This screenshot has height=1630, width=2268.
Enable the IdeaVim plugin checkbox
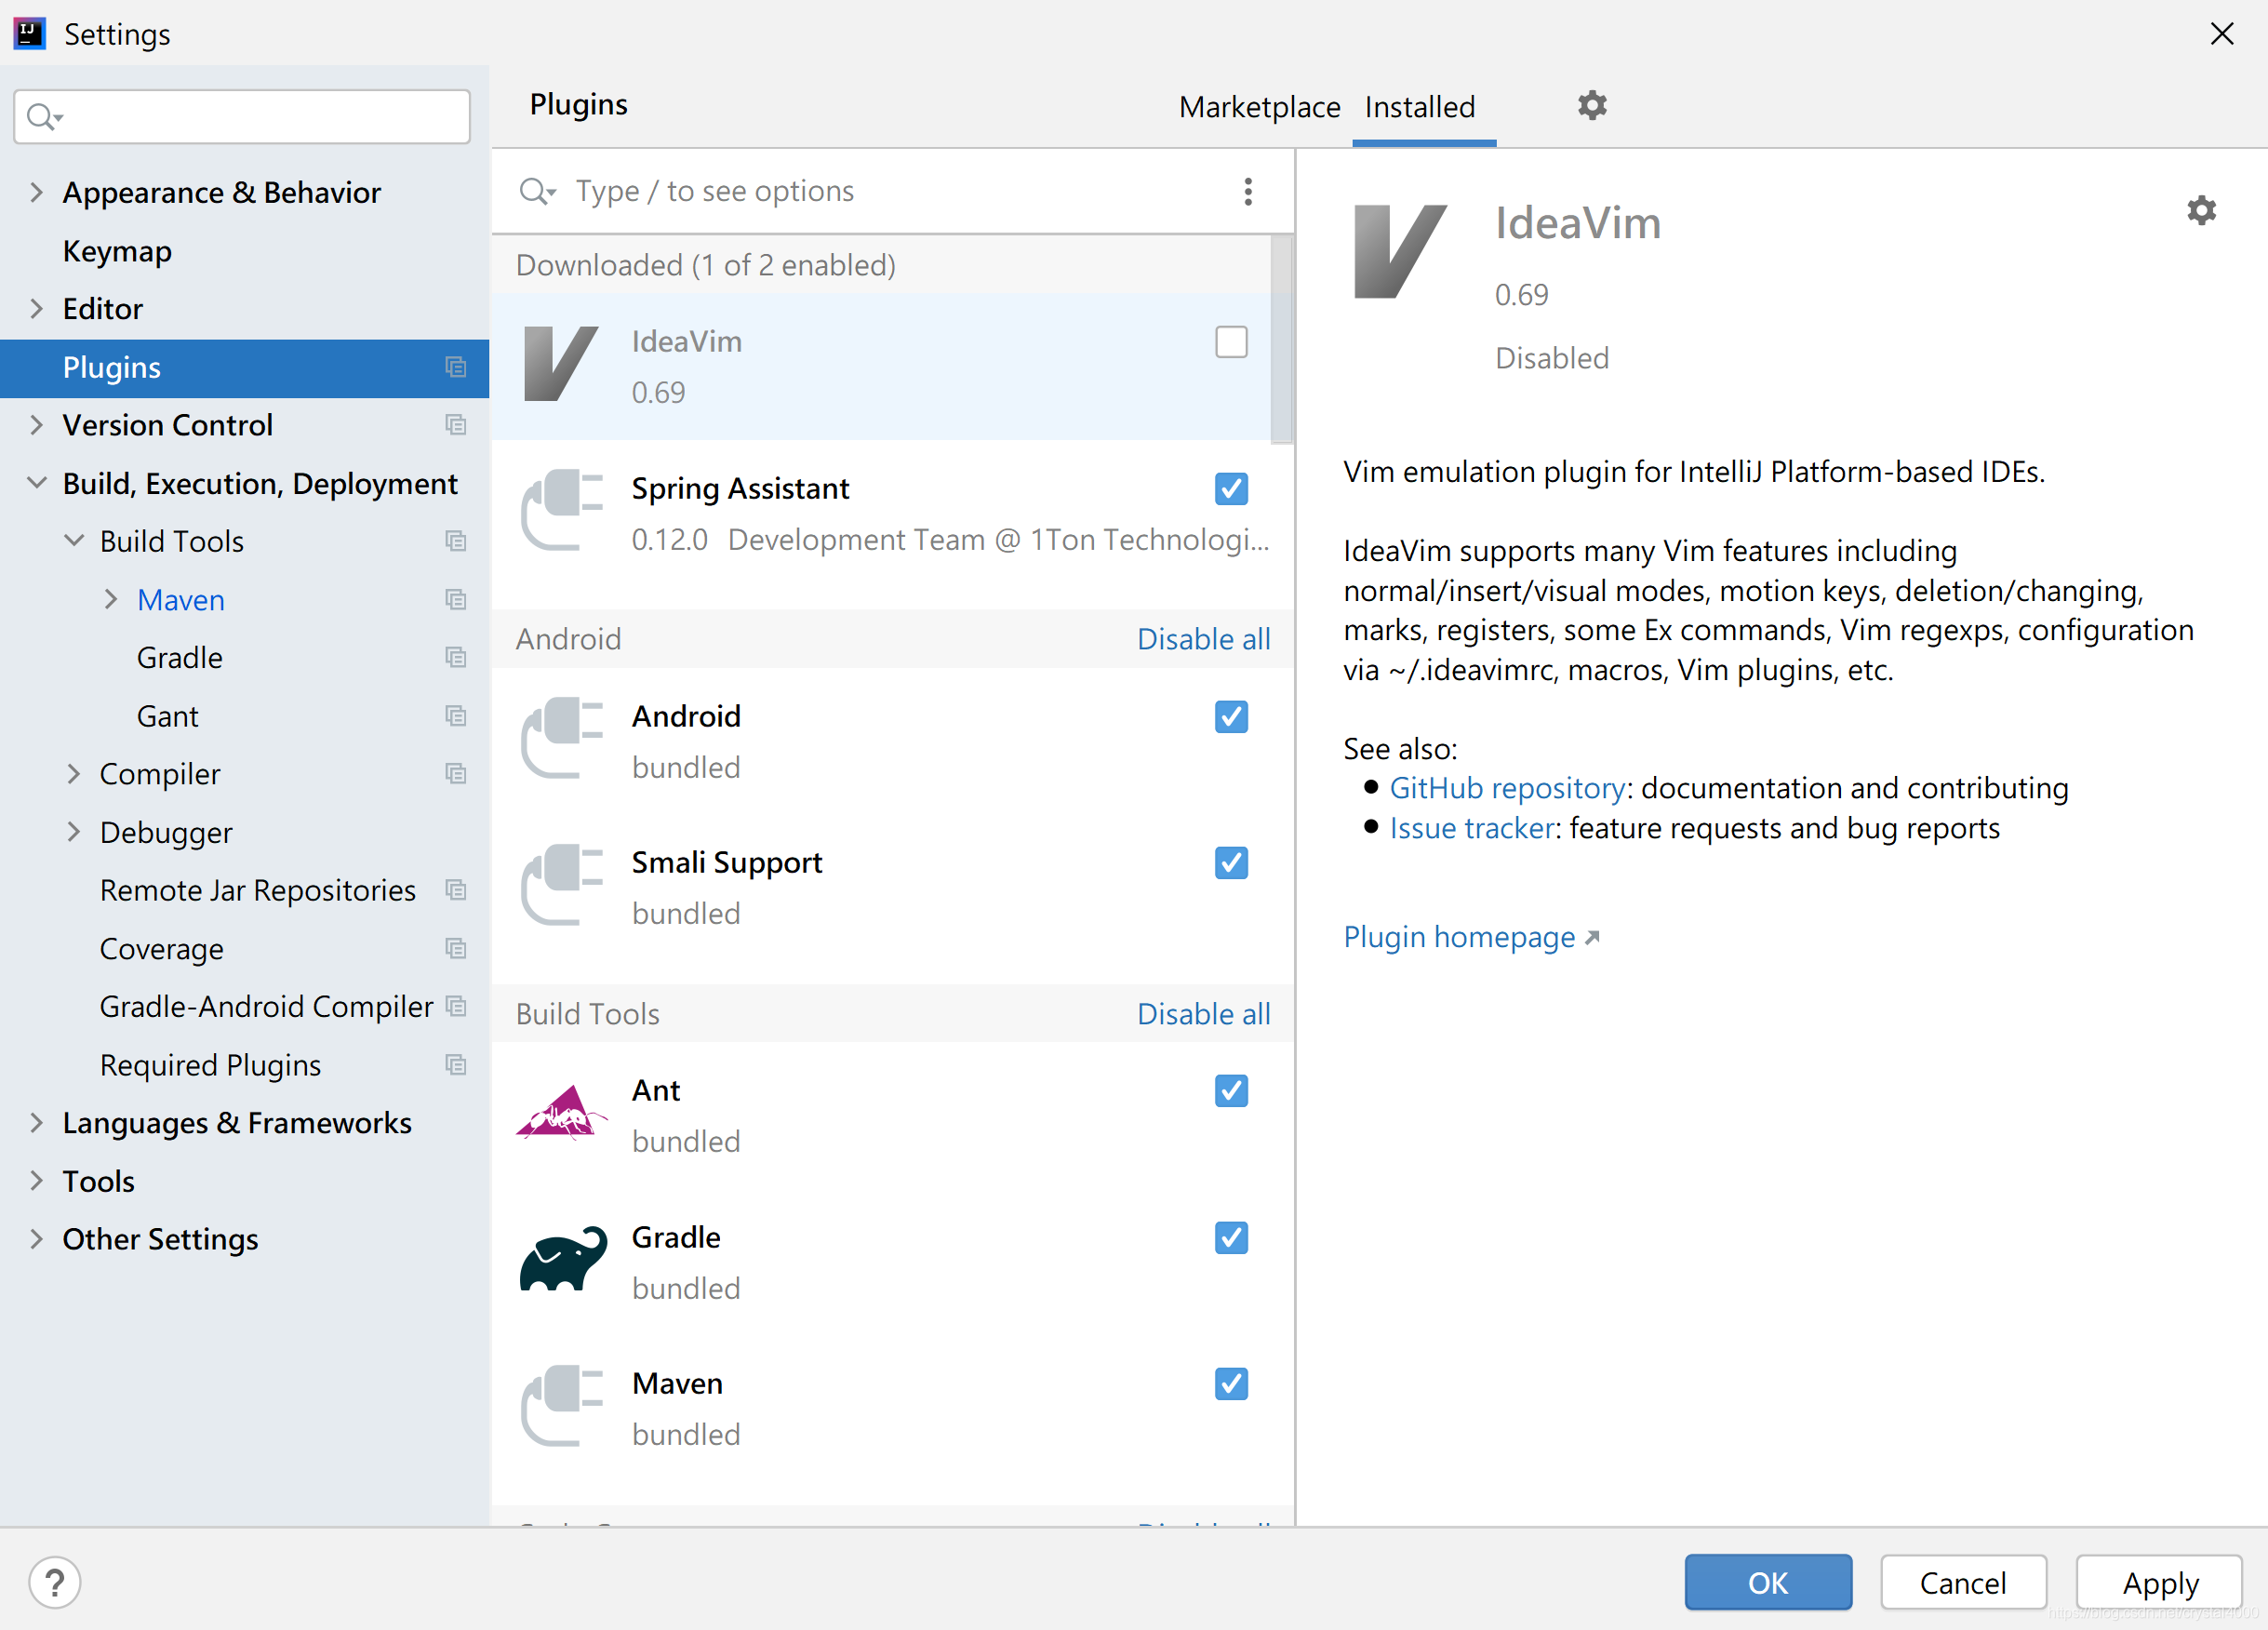(x=1231, y=342)
